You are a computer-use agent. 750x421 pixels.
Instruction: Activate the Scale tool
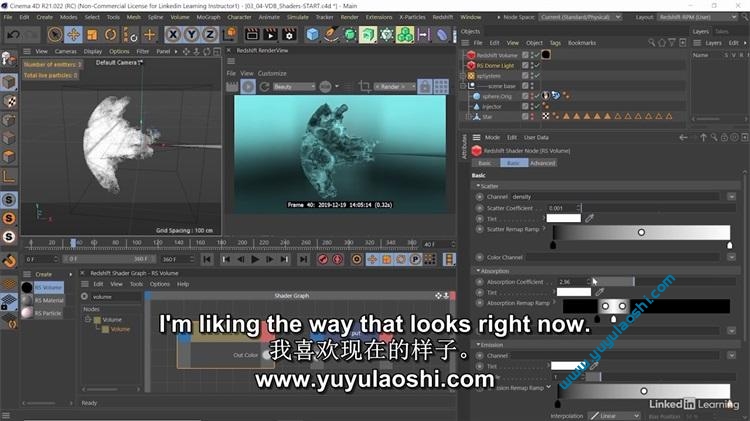click(x=92, y=34)
